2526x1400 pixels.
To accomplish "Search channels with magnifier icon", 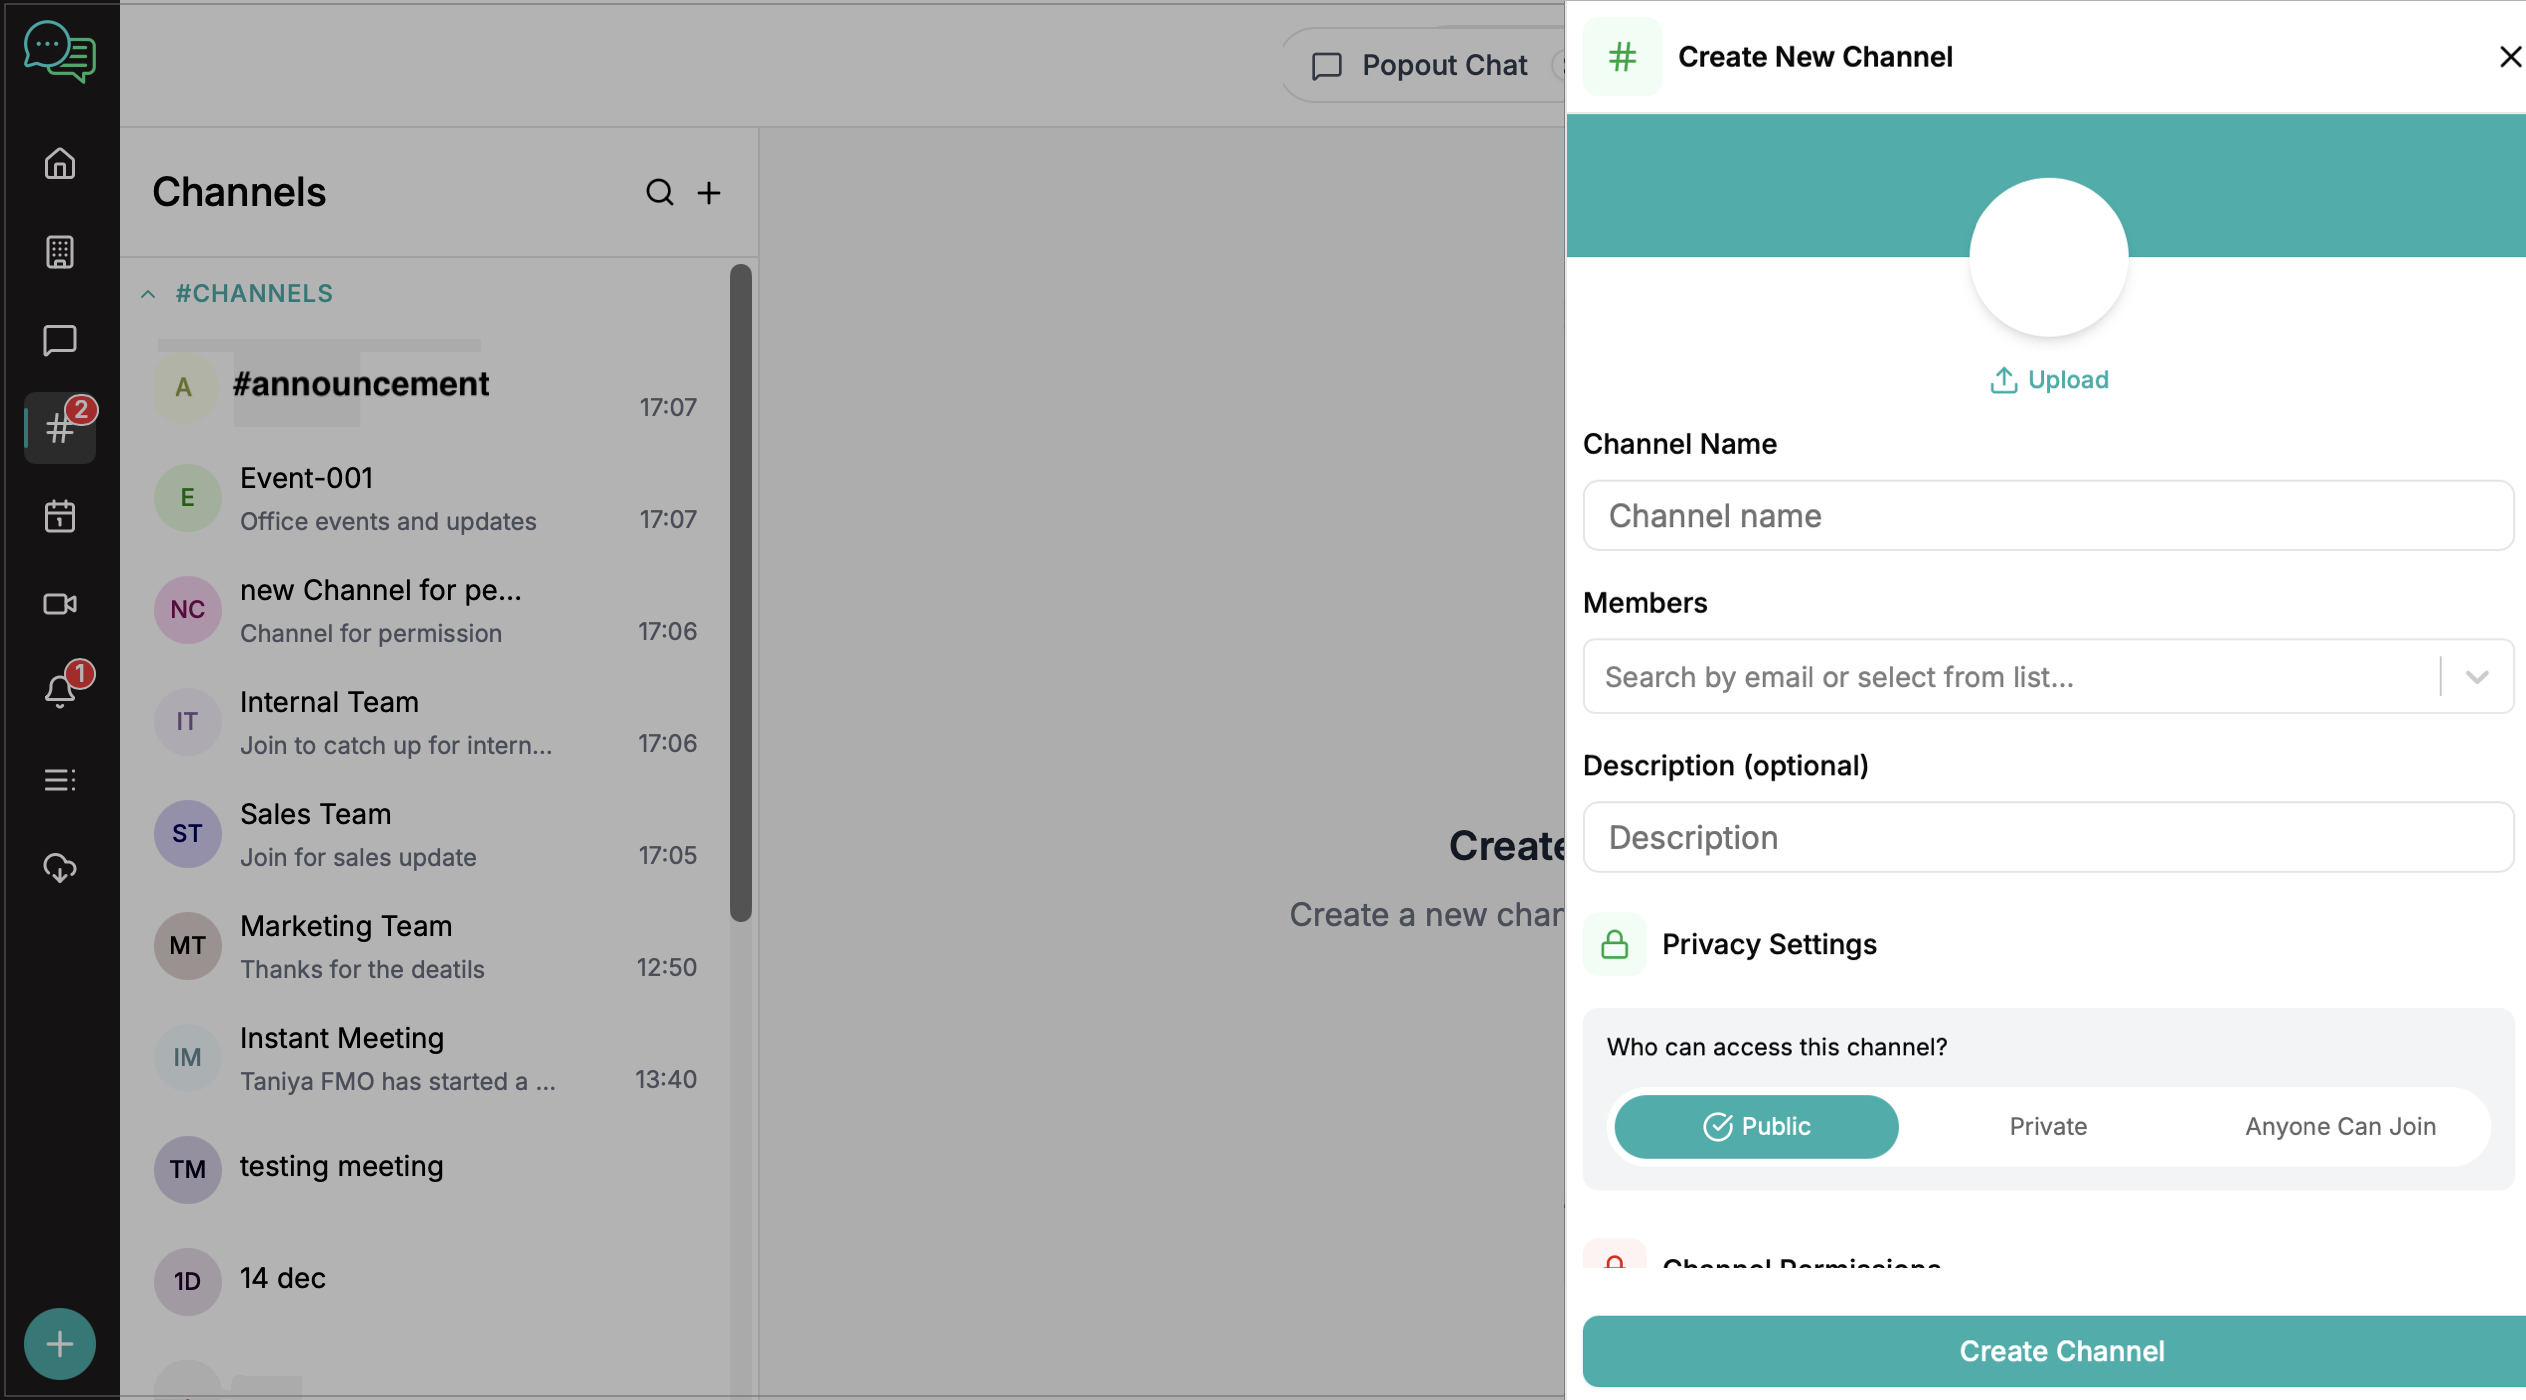I will pyautogui.click(x=659, y=192).
